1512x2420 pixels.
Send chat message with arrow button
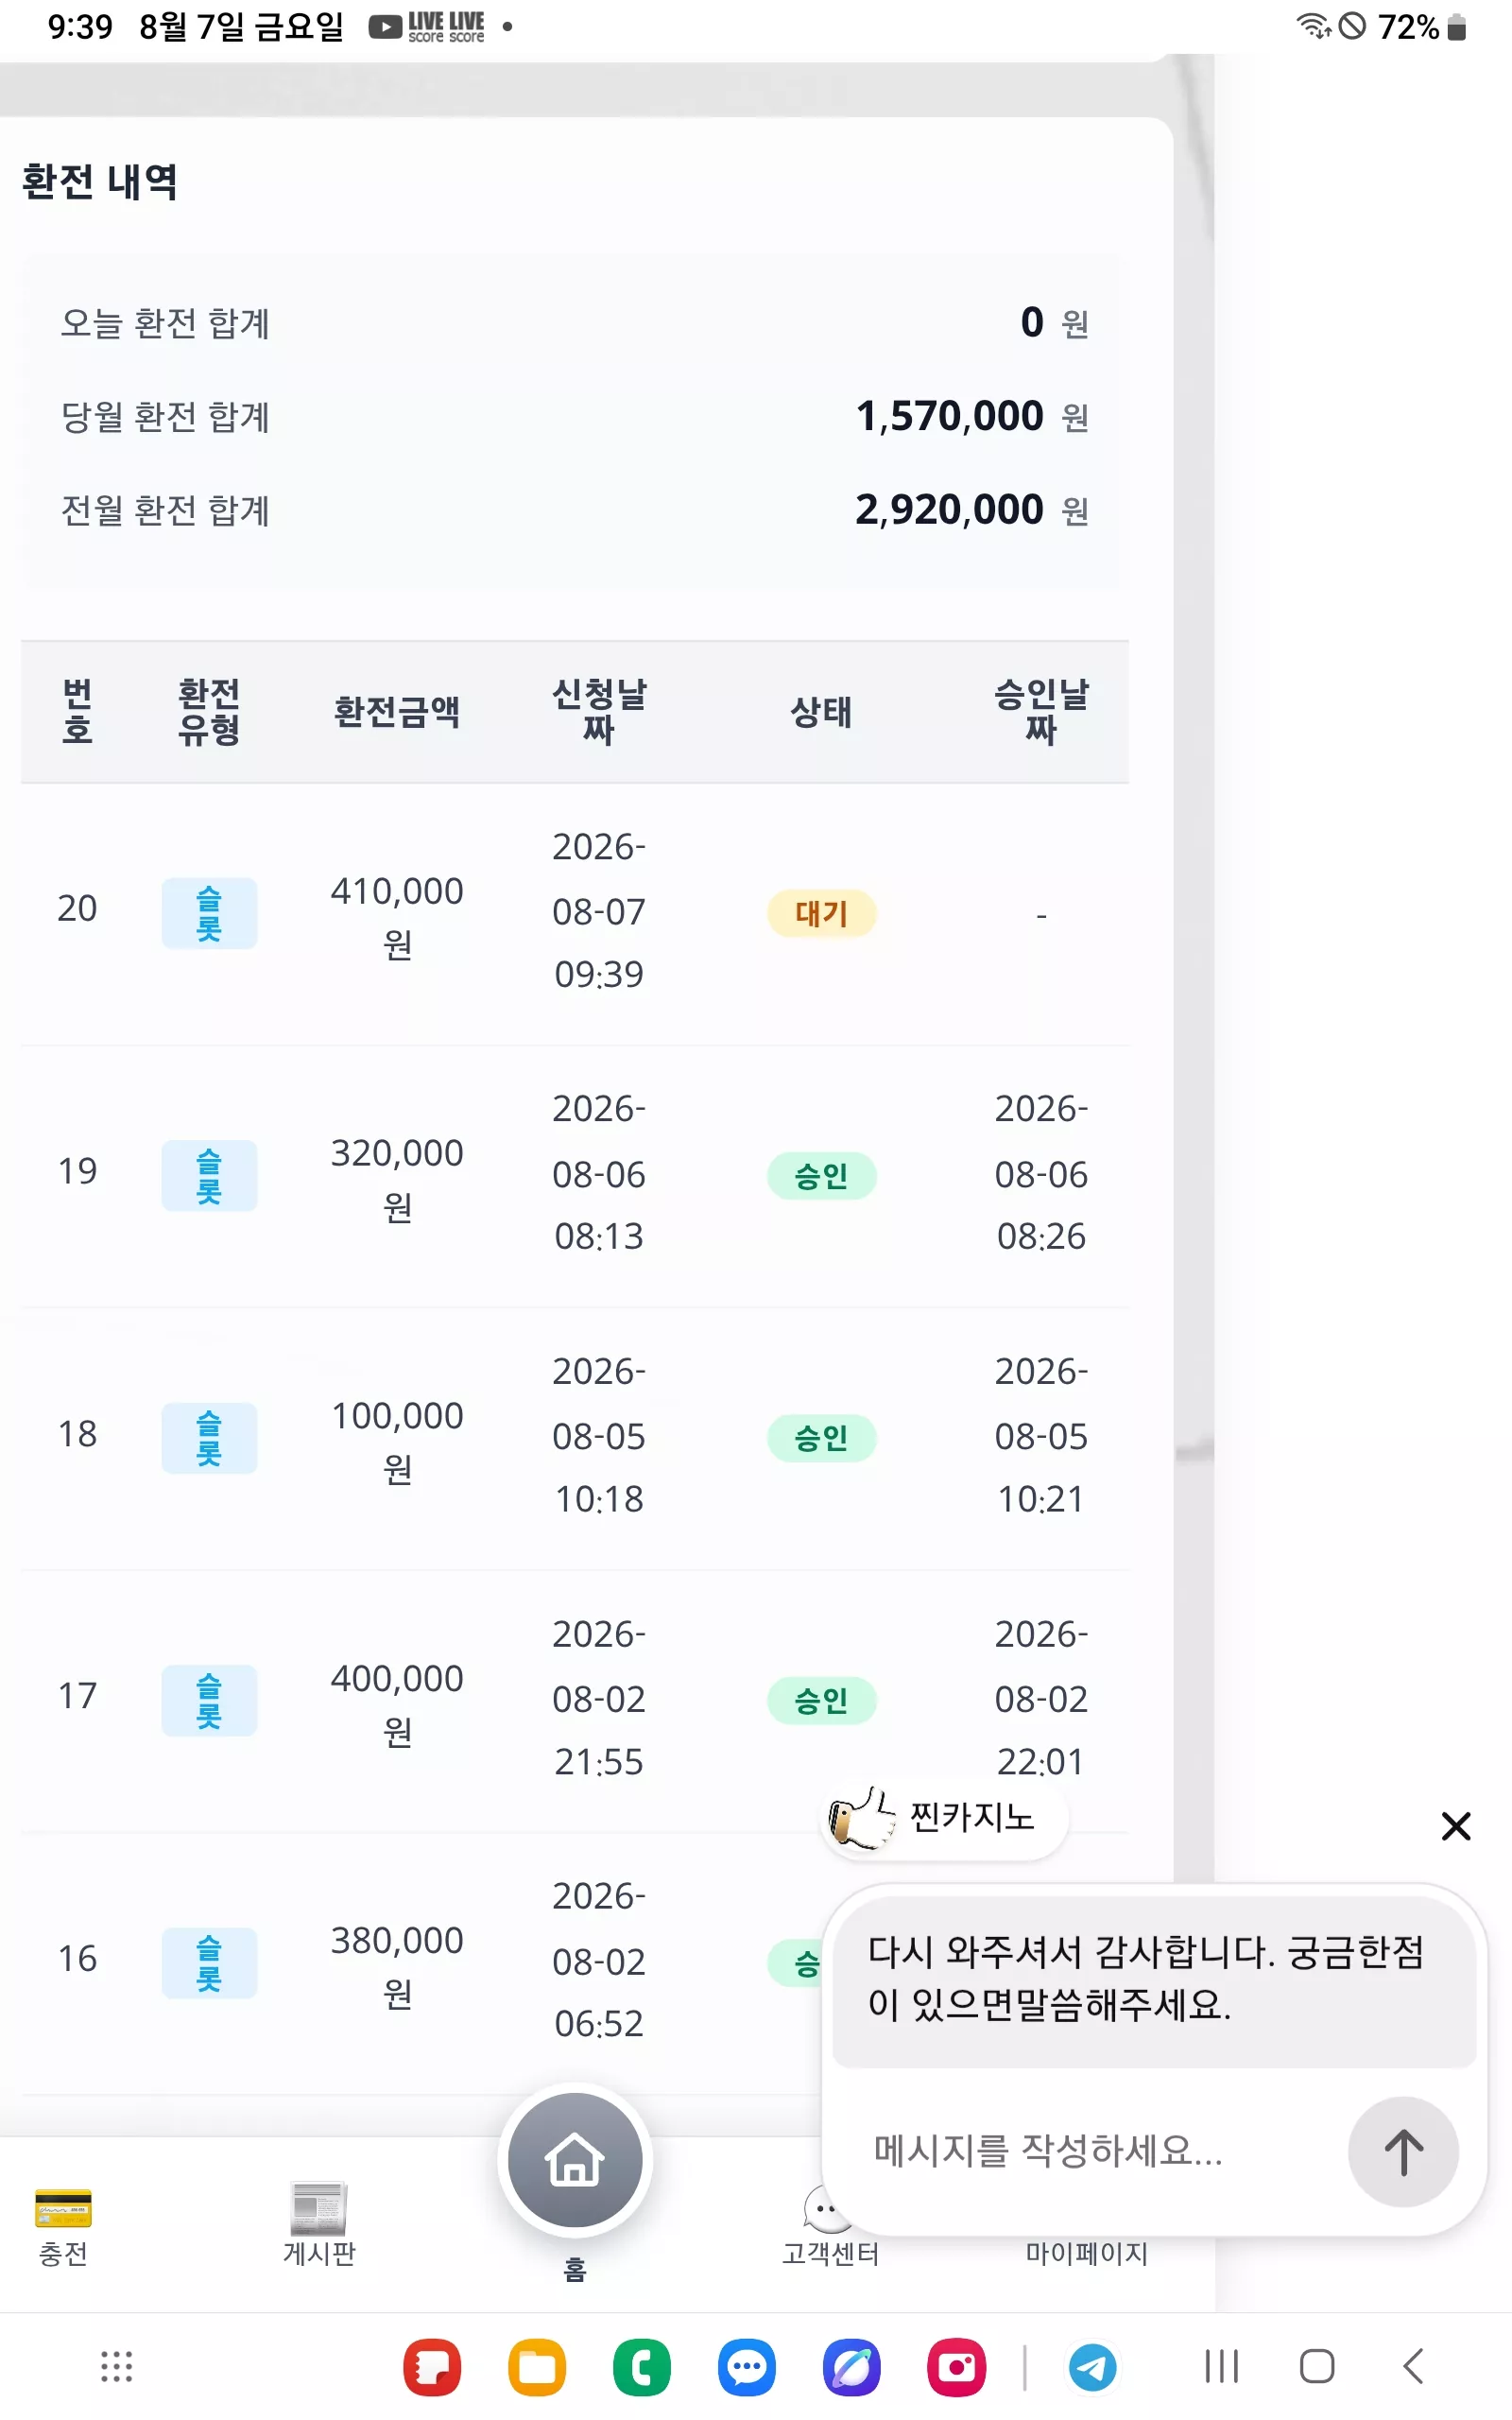pyautogui.click(x=1402, y=2152)
